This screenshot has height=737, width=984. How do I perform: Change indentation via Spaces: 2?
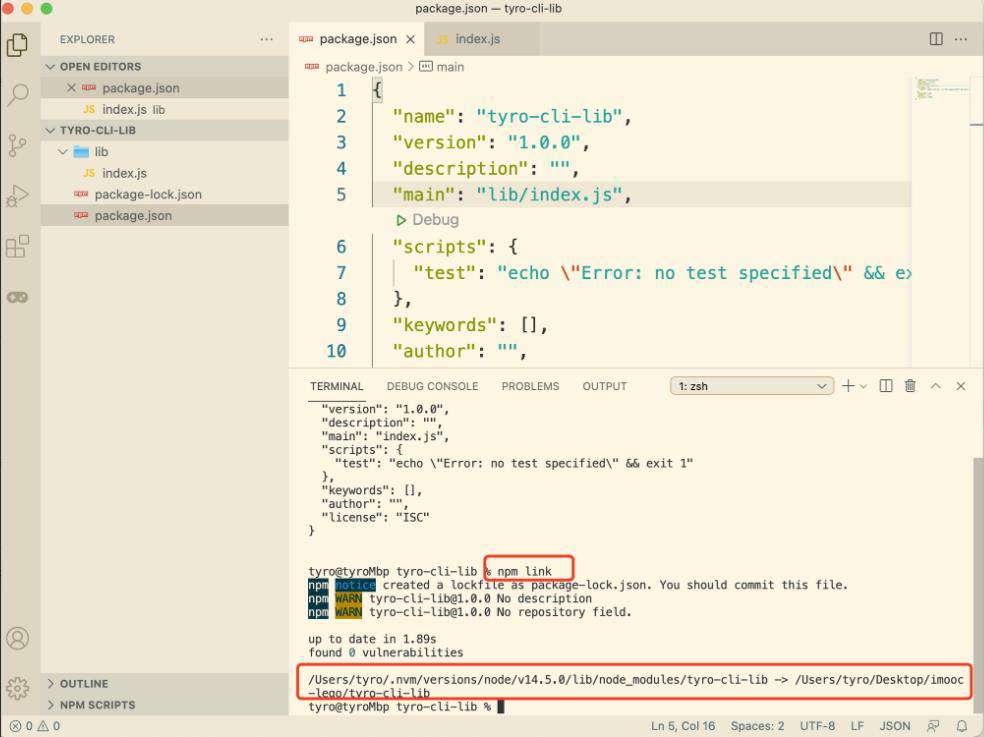point(757,726)
